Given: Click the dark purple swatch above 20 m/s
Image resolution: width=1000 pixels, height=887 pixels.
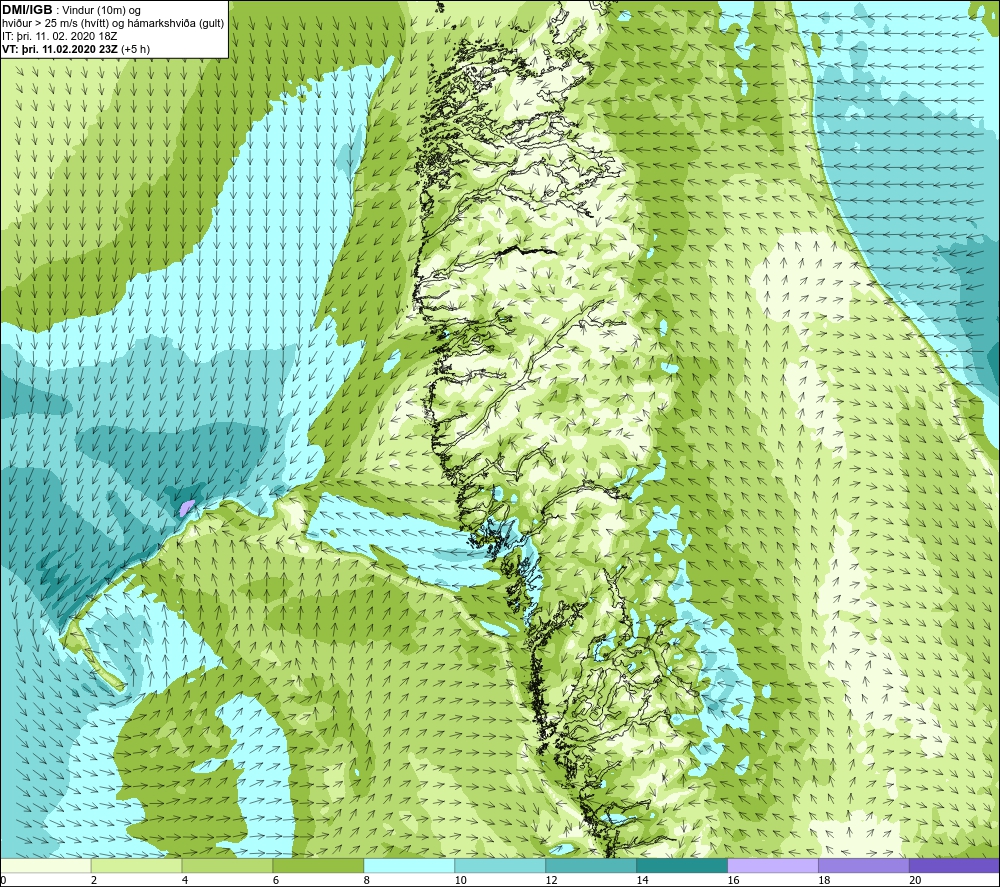Looking at the screenshot, I should [x=954, y=865].
